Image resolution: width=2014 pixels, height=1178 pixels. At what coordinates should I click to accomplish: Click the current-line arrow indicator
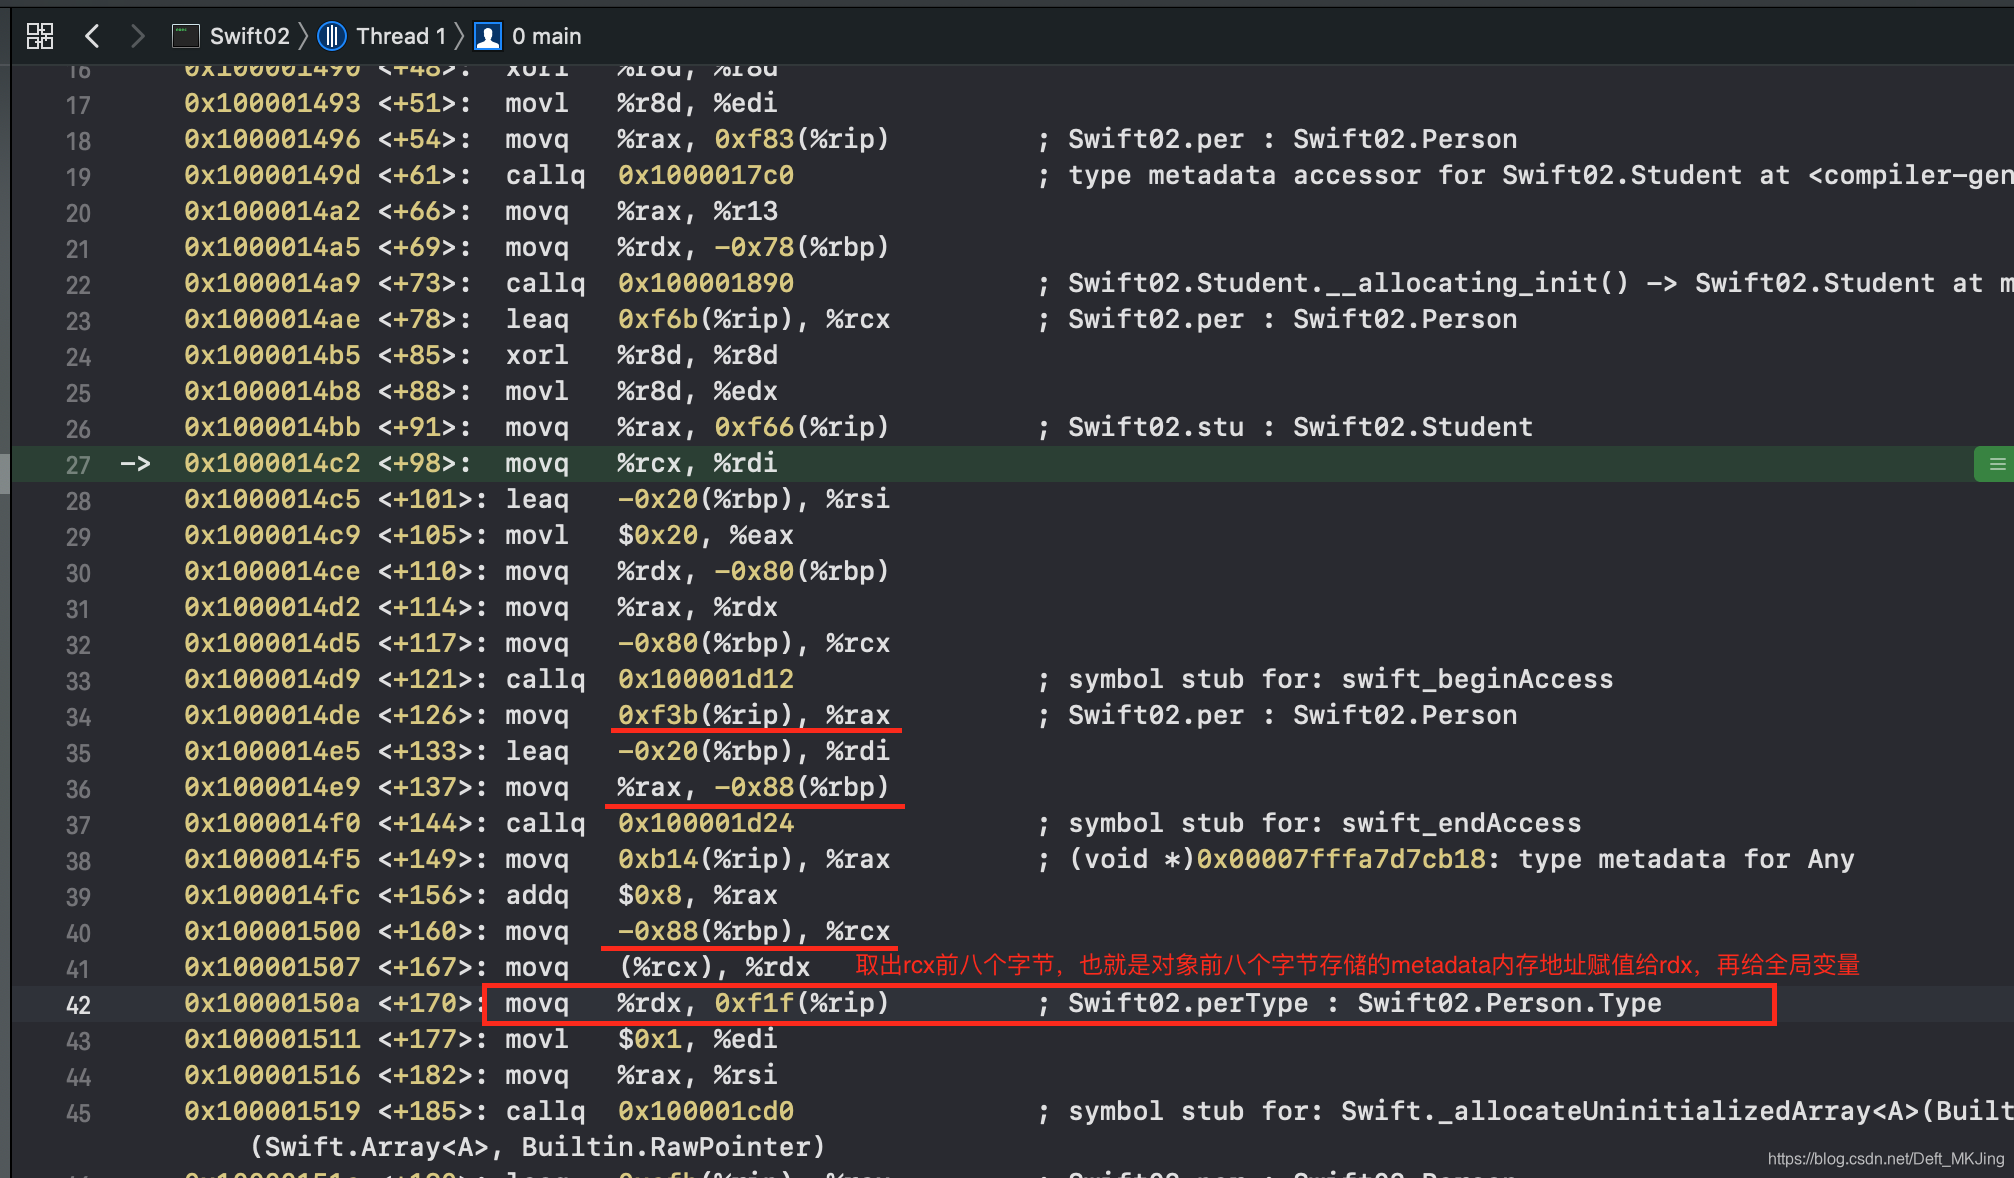point(135,463)
